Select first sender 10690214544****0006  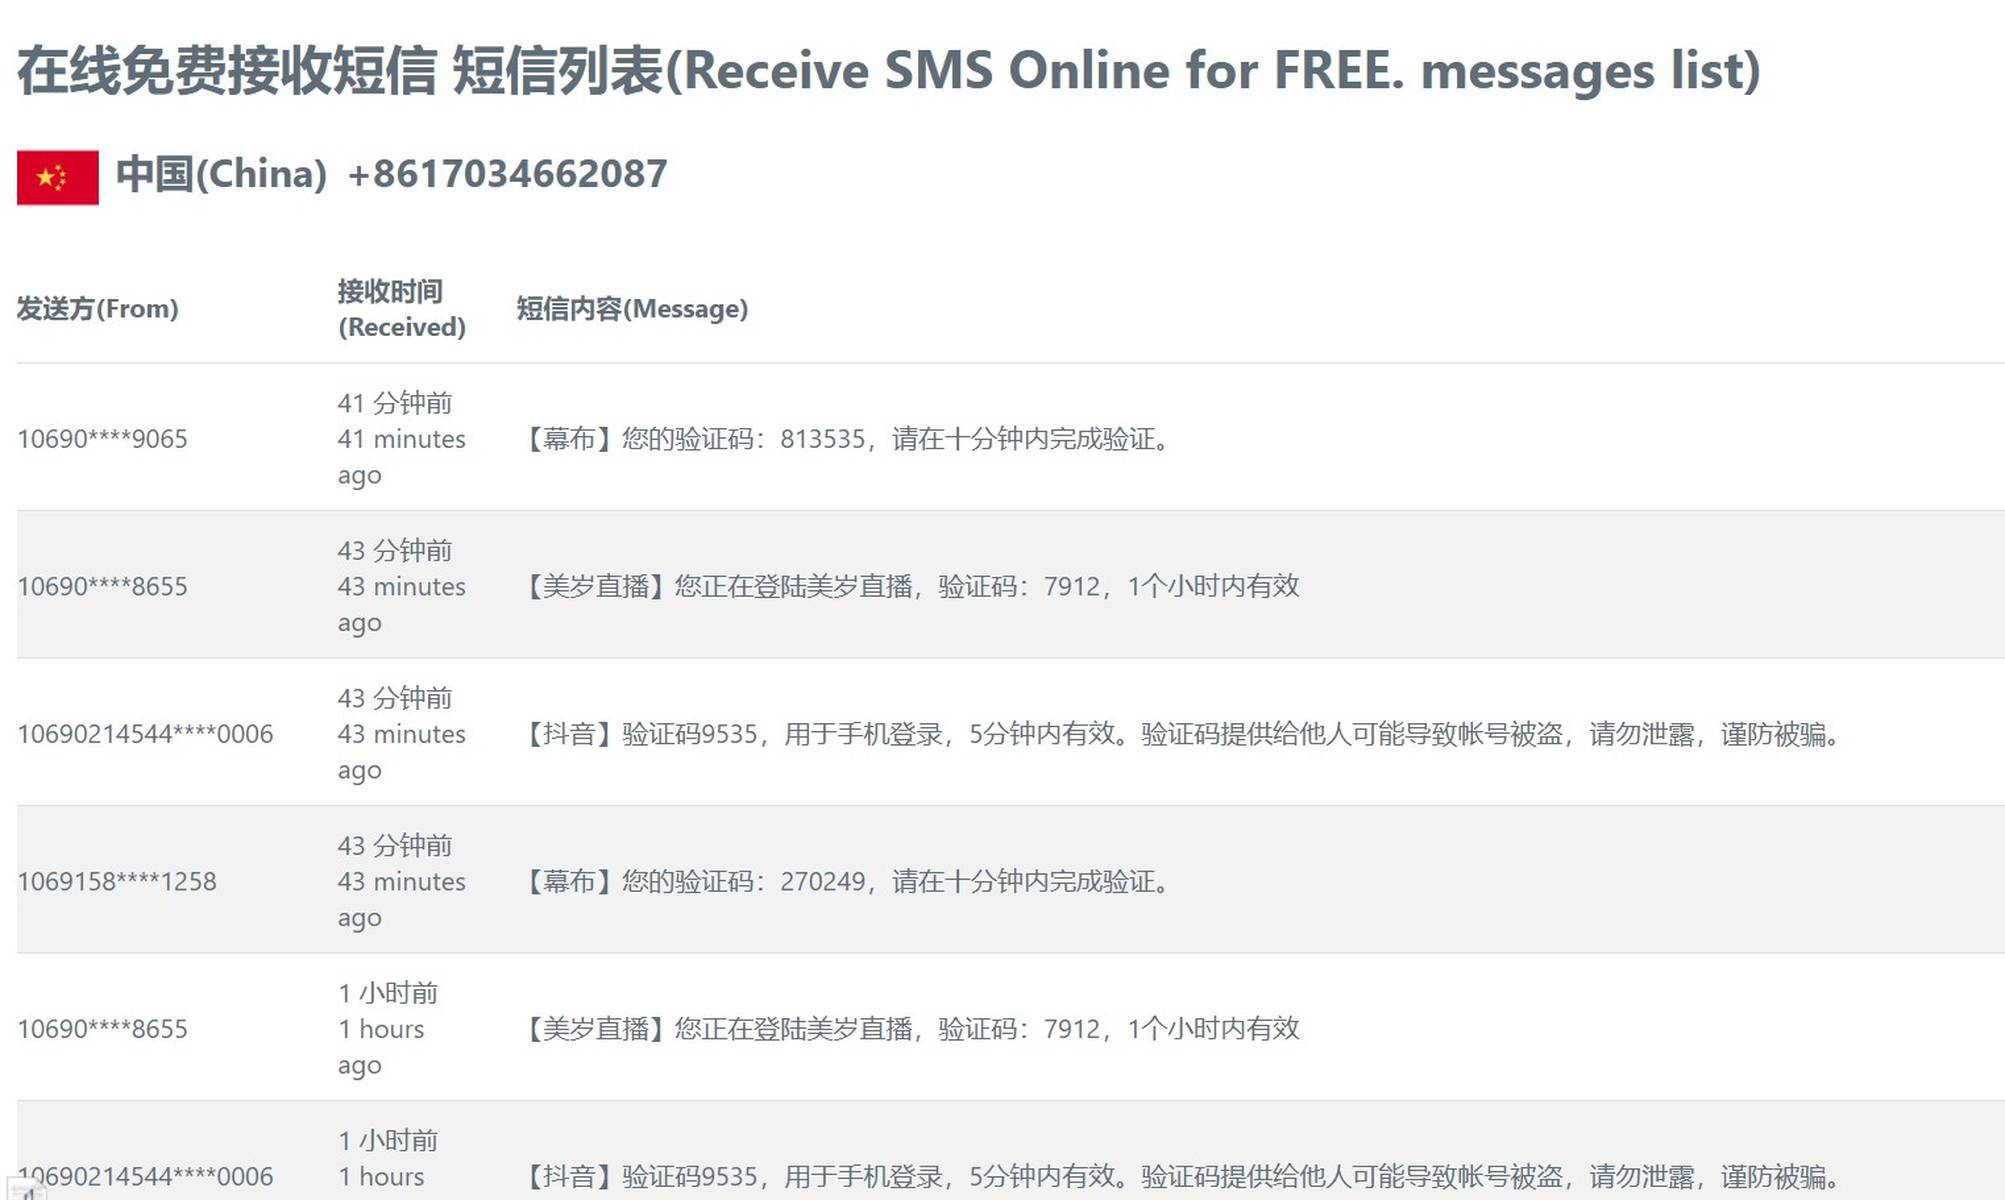point(145,734)
